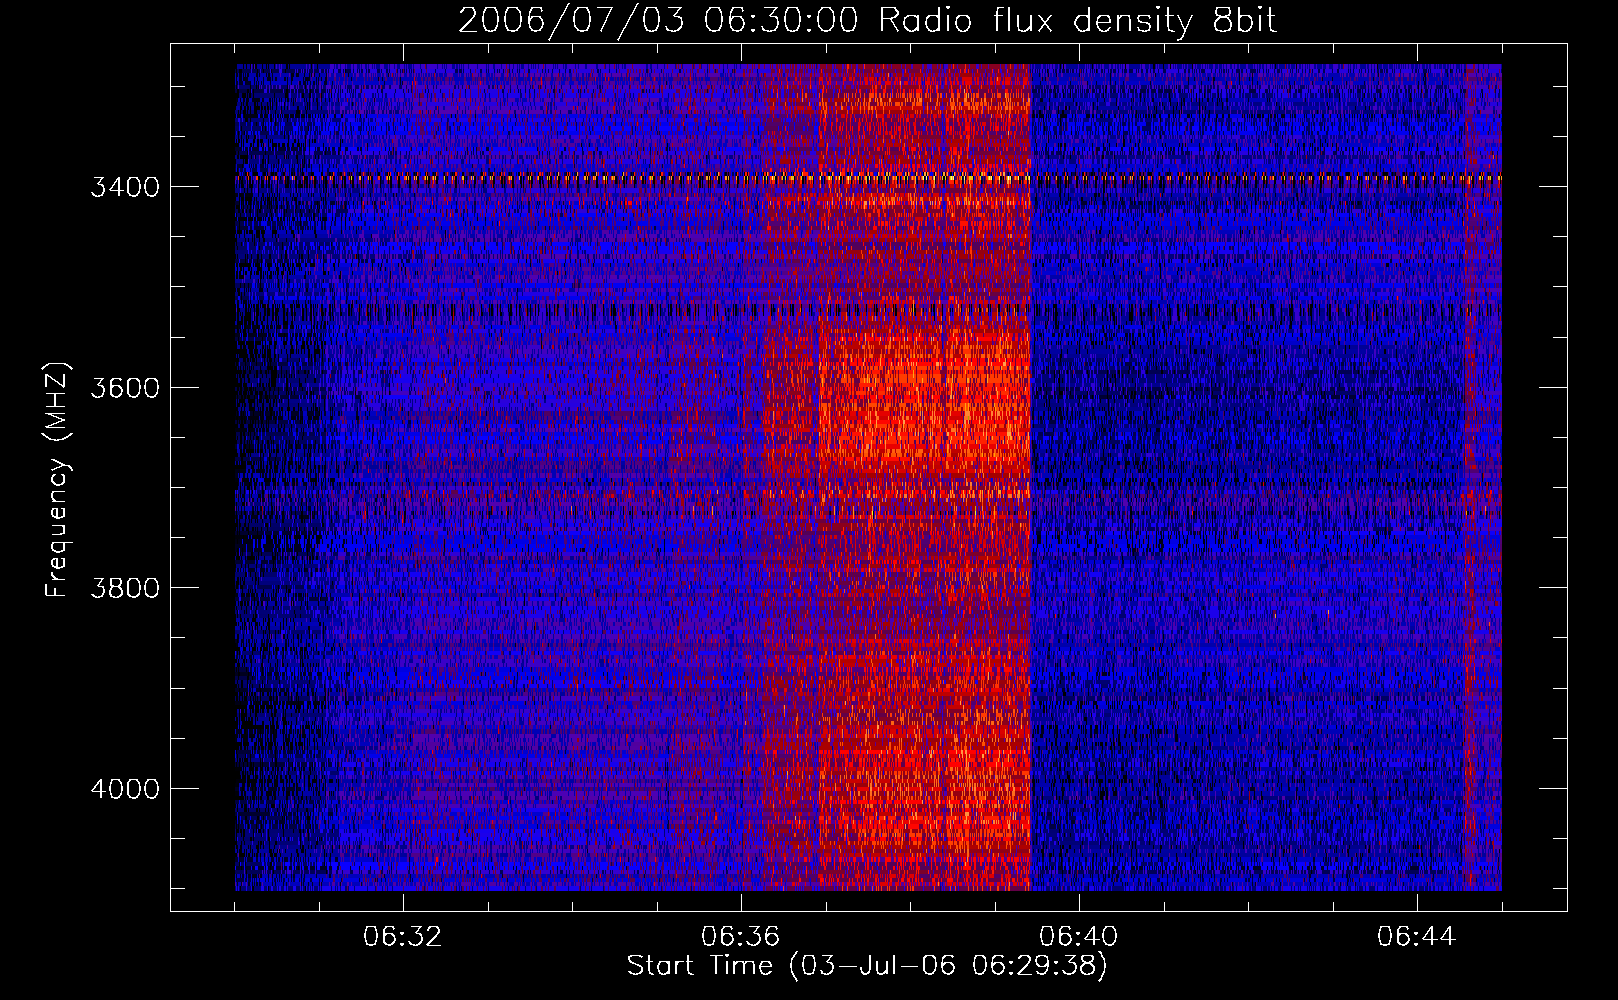
Task: Click the 3600 frequency axis label
Action: click(125, 388)
